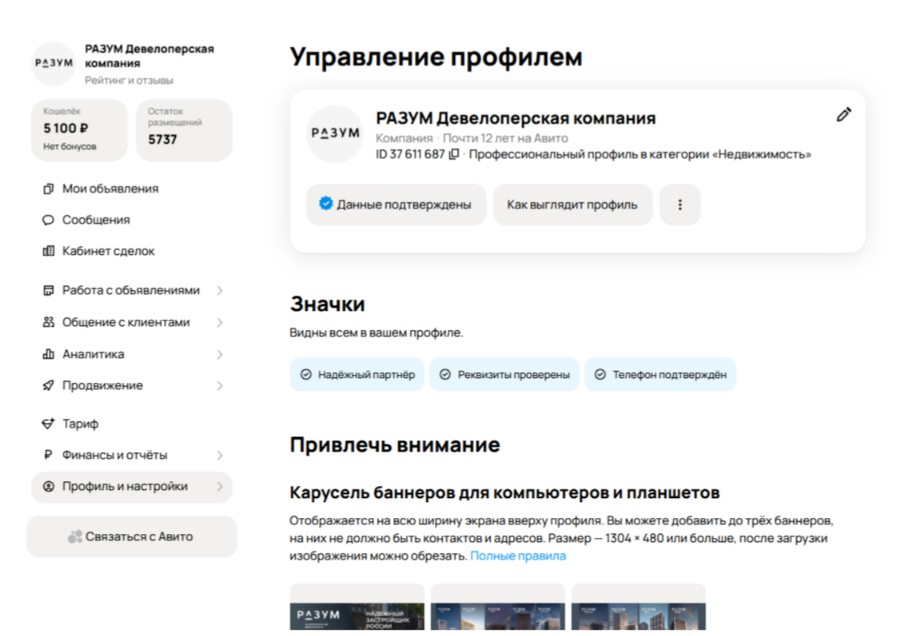Click the Связаться с Авито chat icon
Image resolution: width=916 pixels, height=636 pixels.
(75, 537)
